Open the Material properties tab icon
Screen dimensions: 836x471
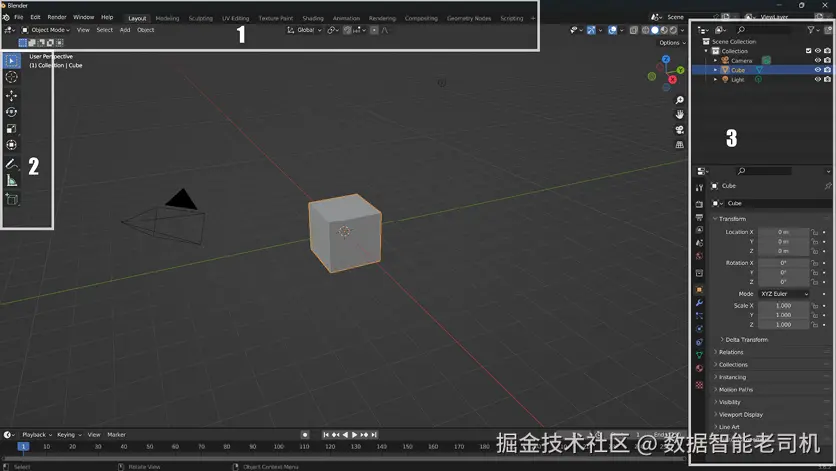coord(700,368)
